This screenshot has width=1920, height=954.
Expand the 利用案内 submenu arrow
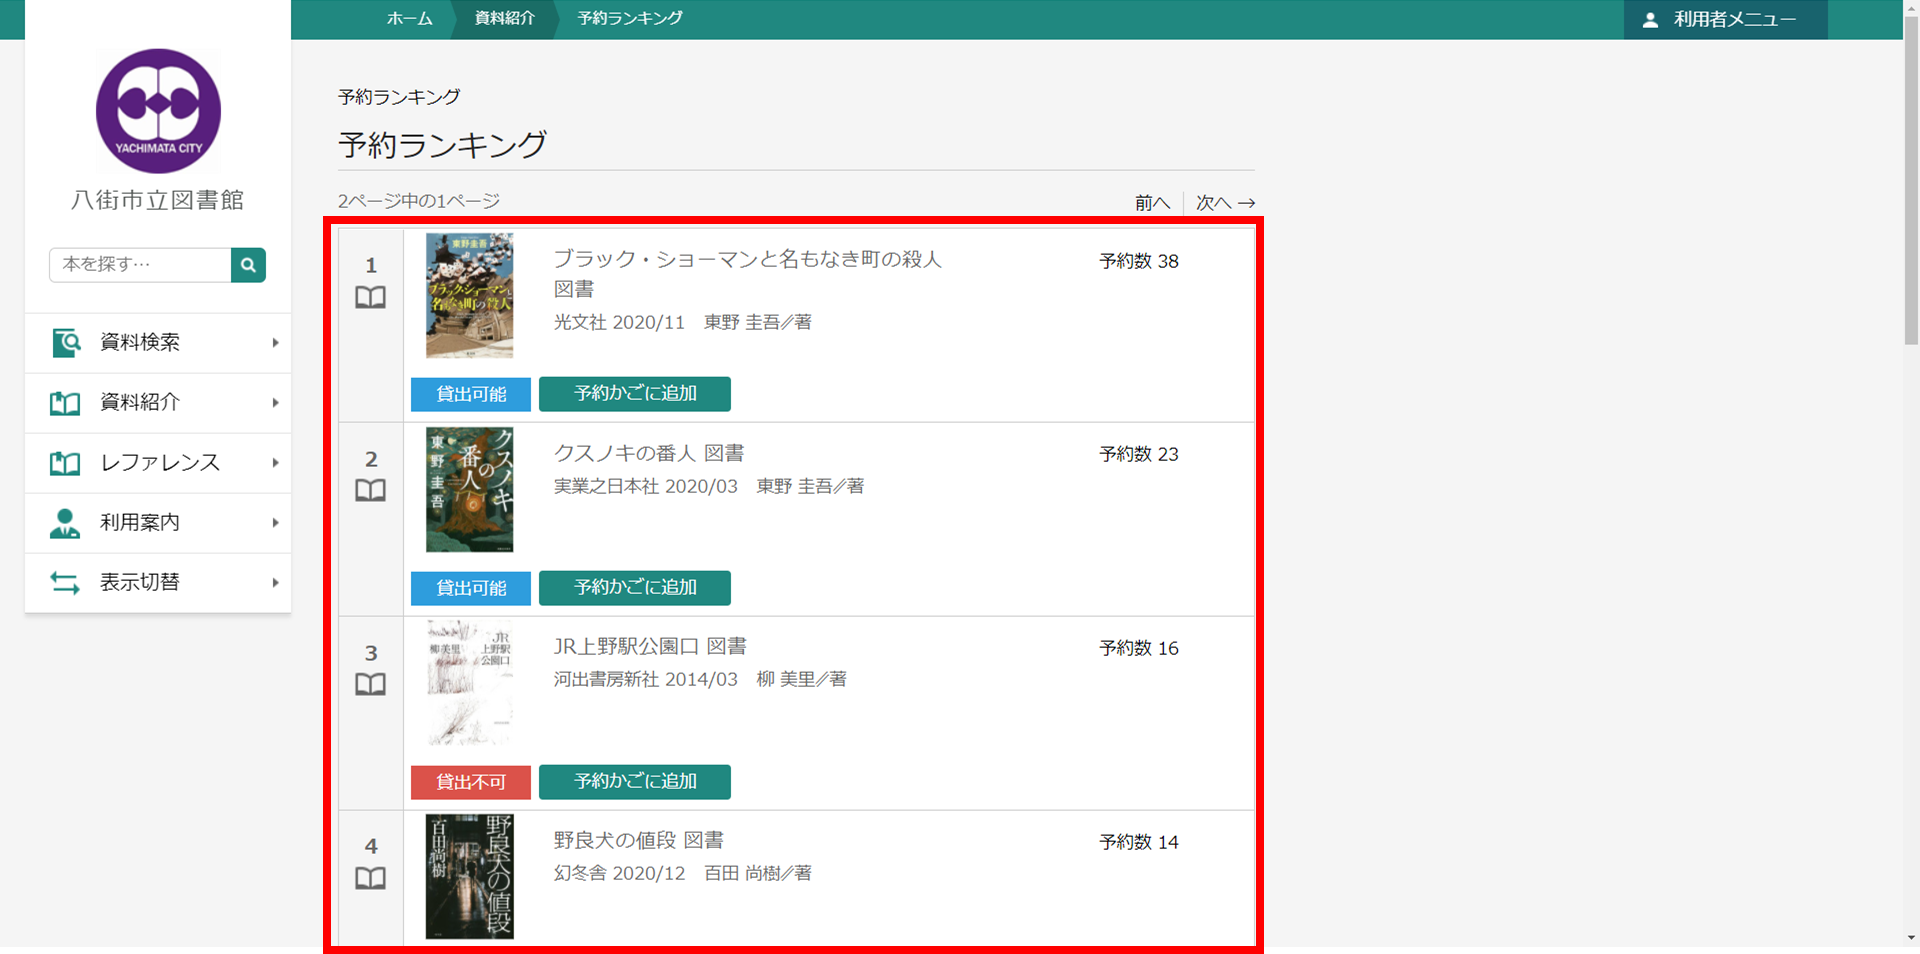275,523
